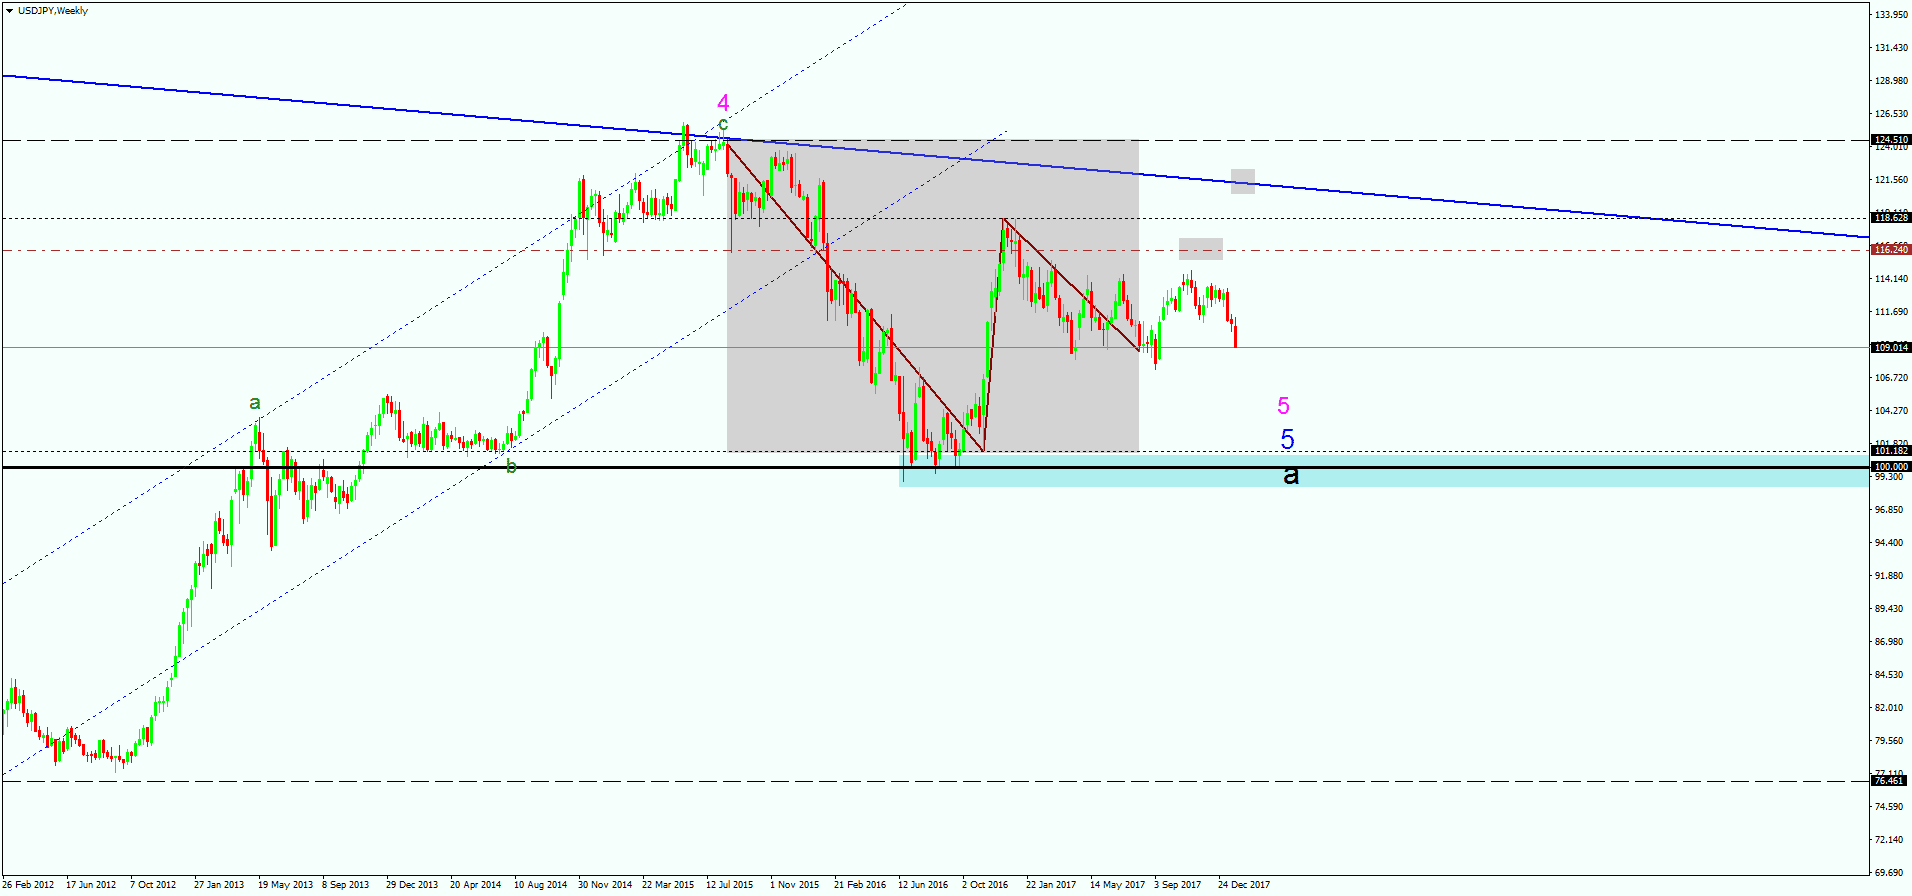Click the 106.720 price axis label
Viewport: 1912px width, 896px height.
(1890, 378)
